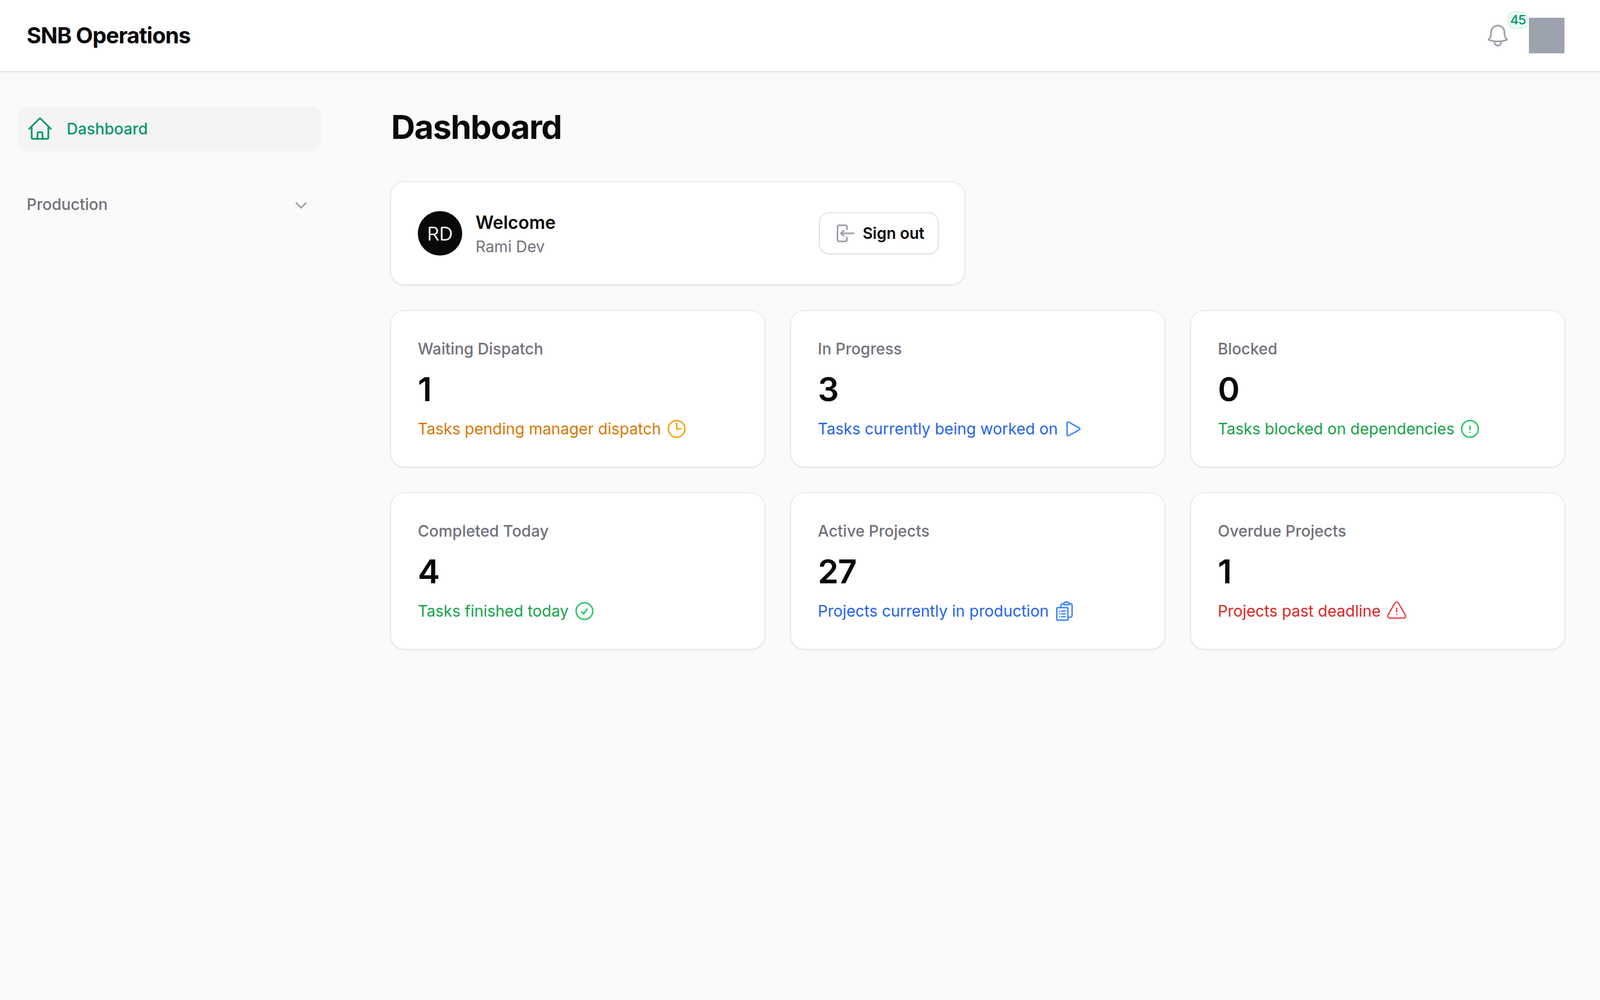Click the Waiting Dispatch label
This screenshot has width=1600, height=1000.
point(480,349)
